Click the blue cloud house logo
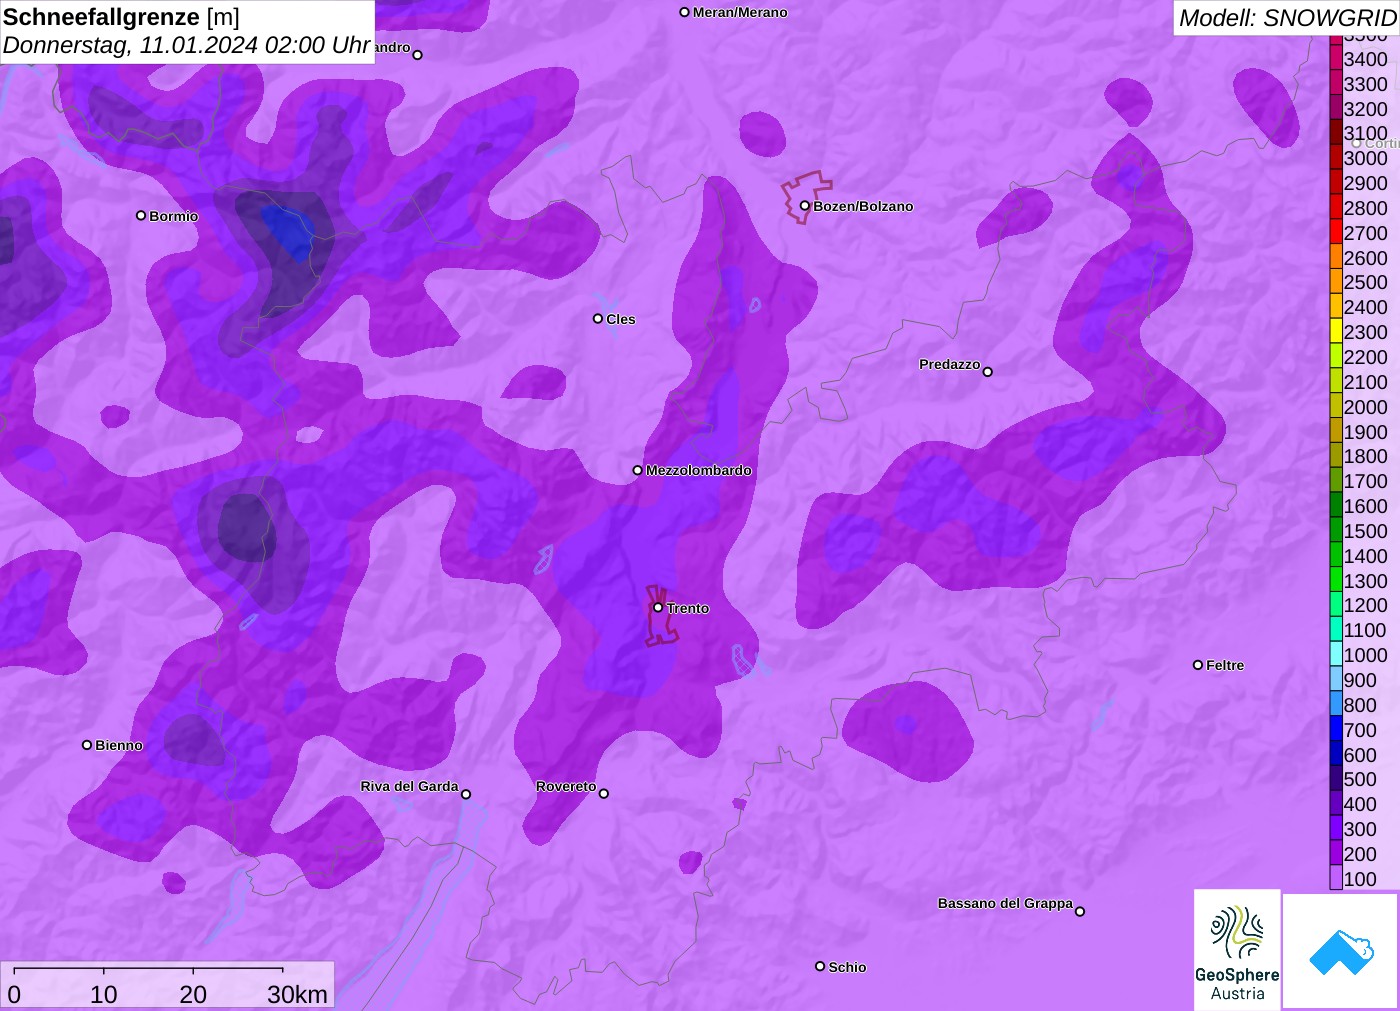The image size is (1400, 1011). (1341, 951)
